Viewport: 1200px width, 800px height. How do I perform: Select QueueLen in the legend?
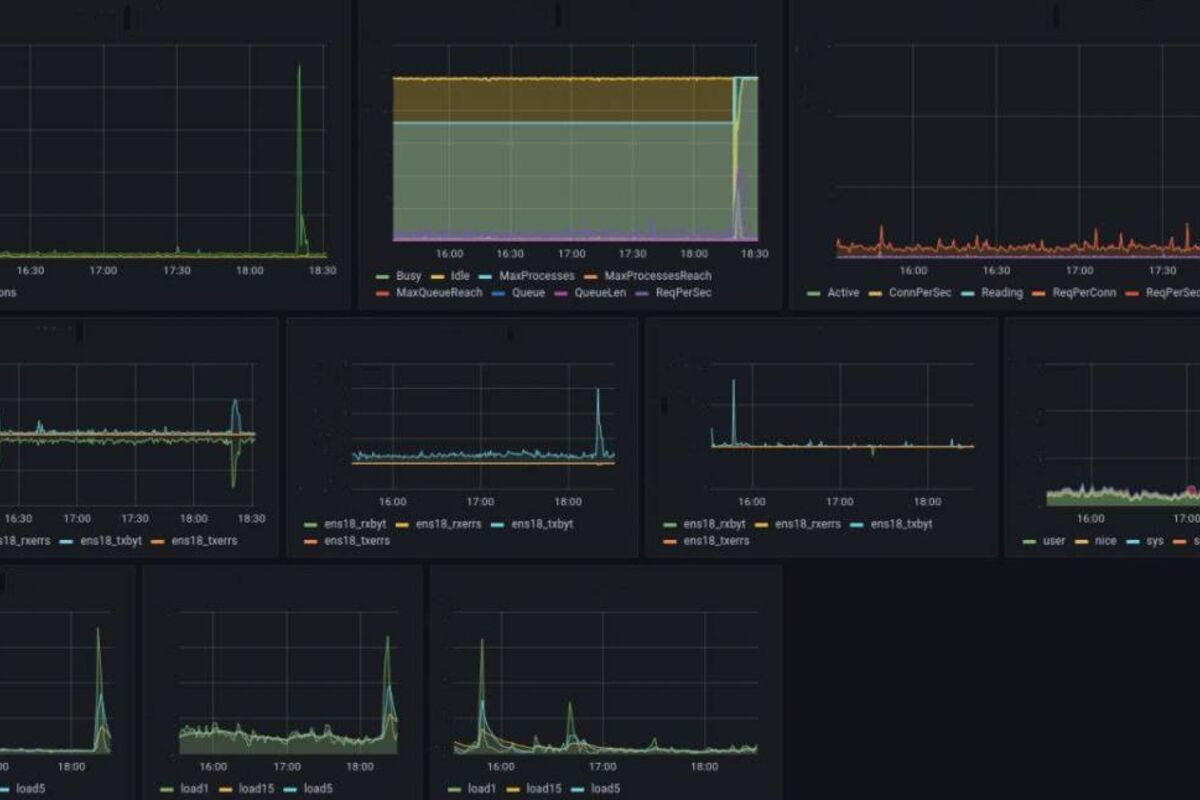(600, 293)
